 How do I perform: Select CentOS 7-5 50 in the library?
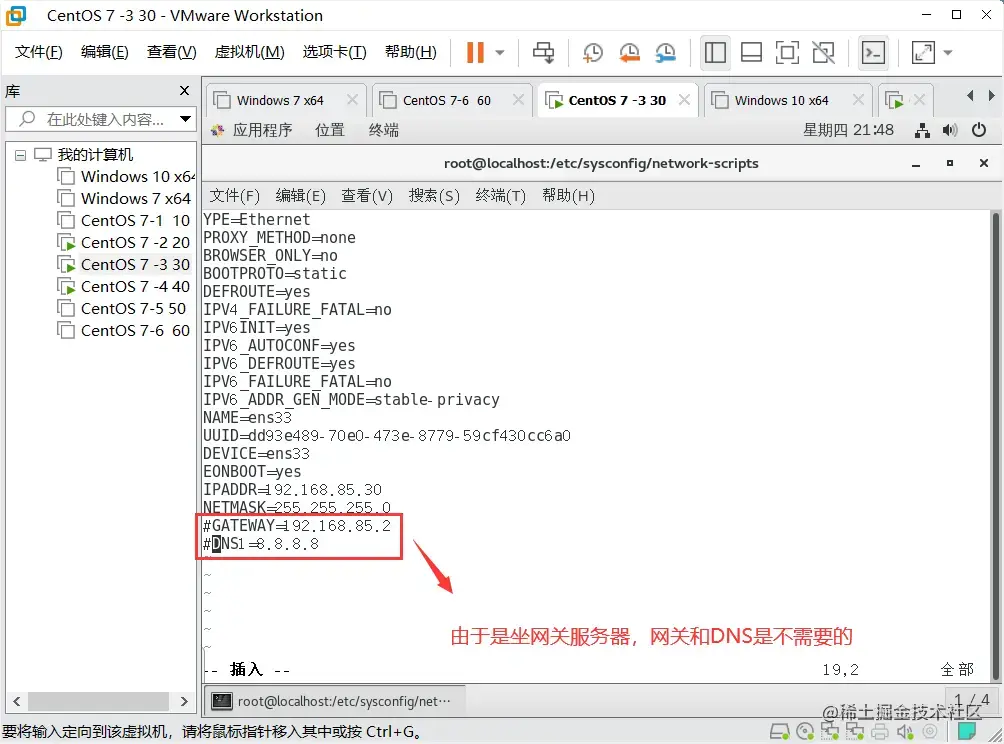122,309
